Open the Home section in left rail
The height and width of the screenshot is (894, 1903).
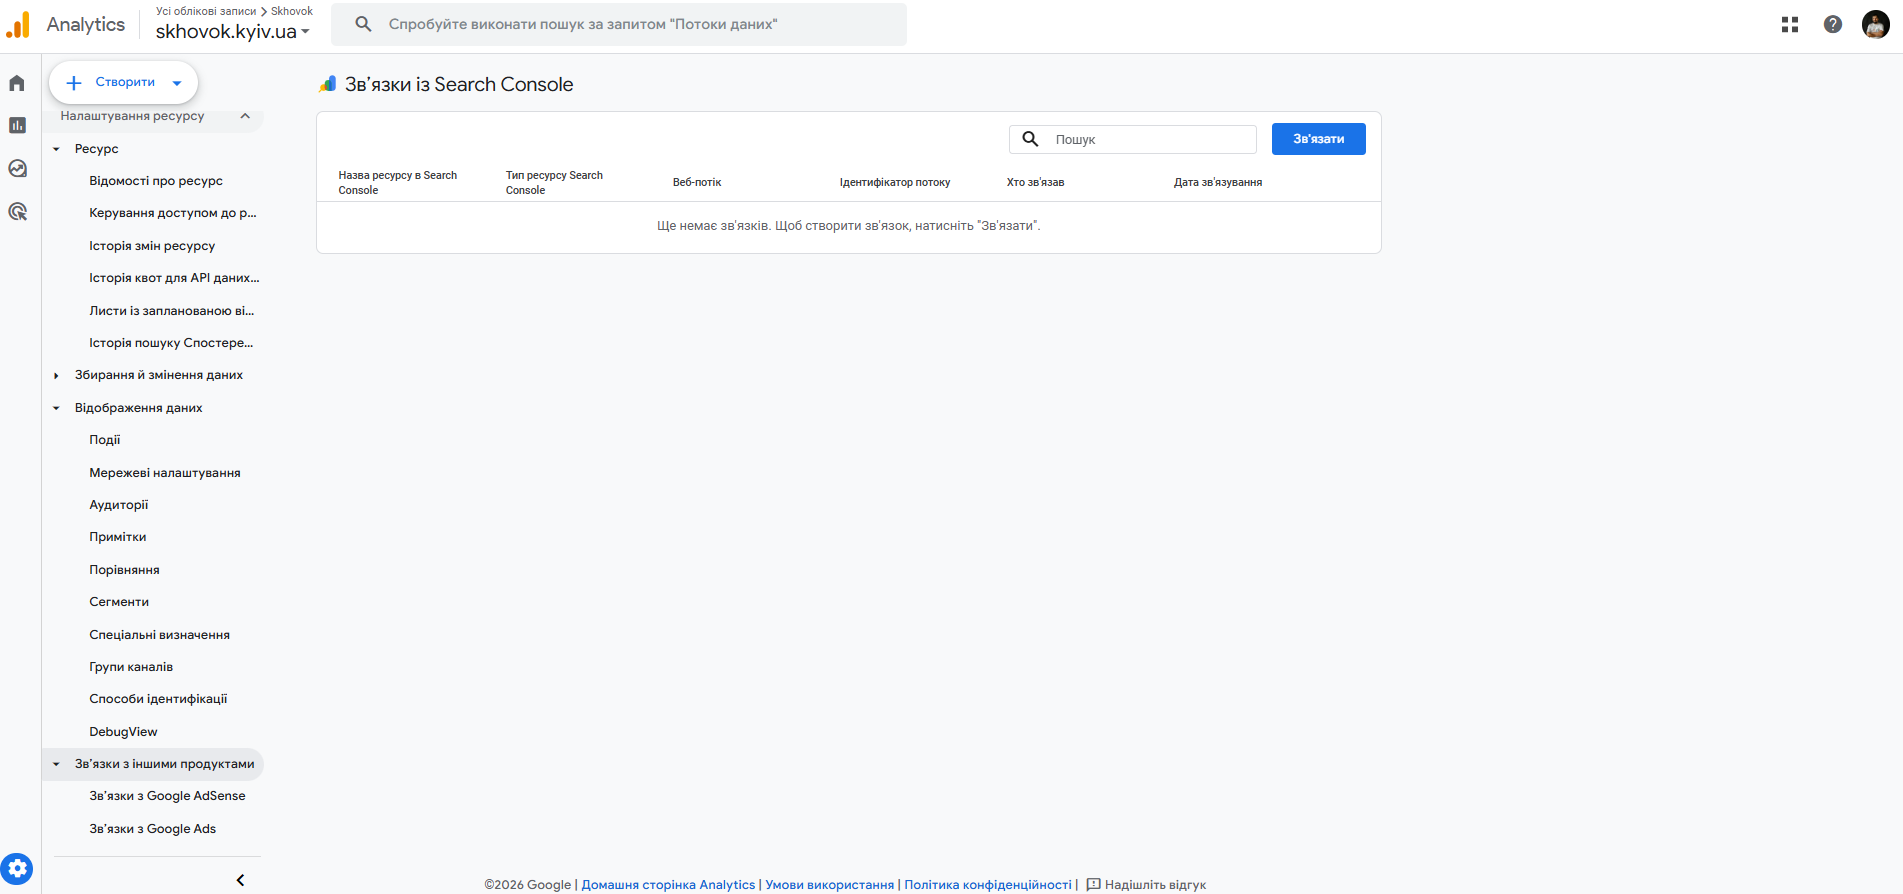[x=17, y=83]
